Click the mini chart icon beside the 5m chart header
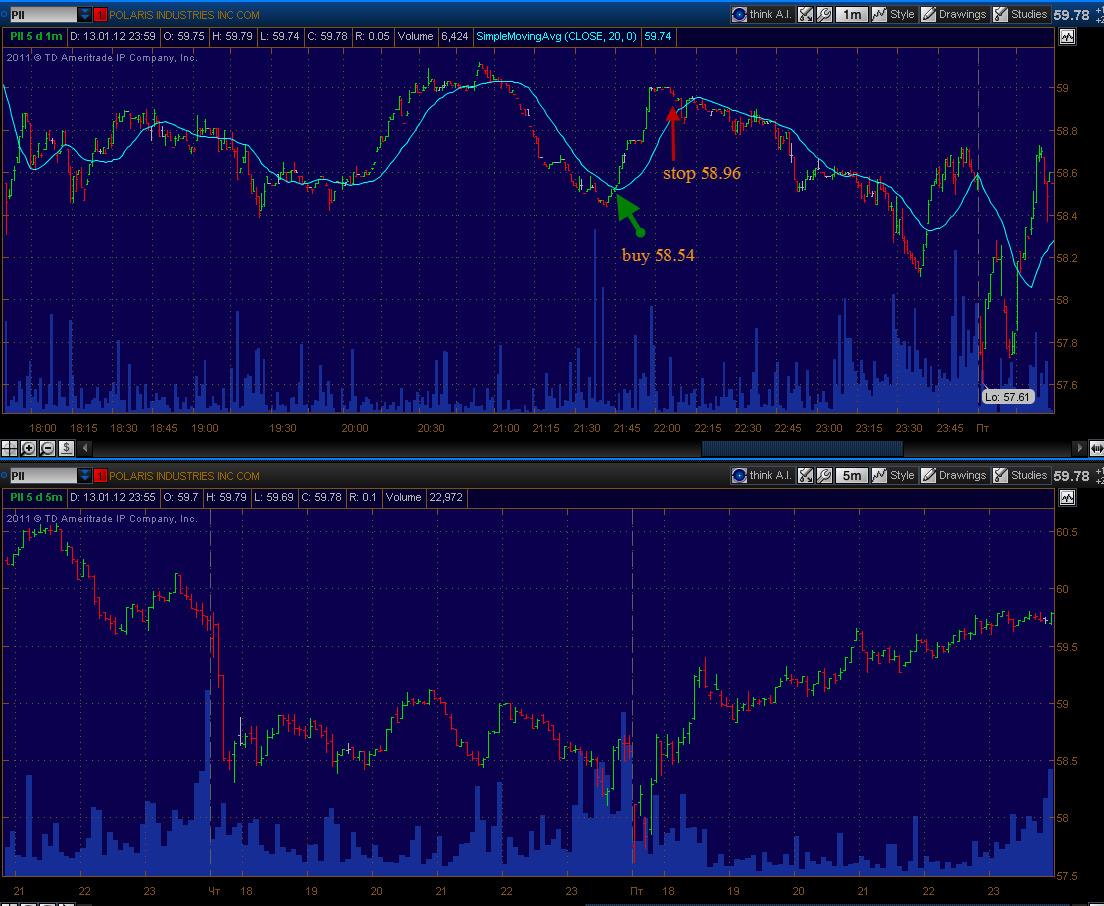The image size is (1104, 906). pyautogui.click(x=1067, y=498)
